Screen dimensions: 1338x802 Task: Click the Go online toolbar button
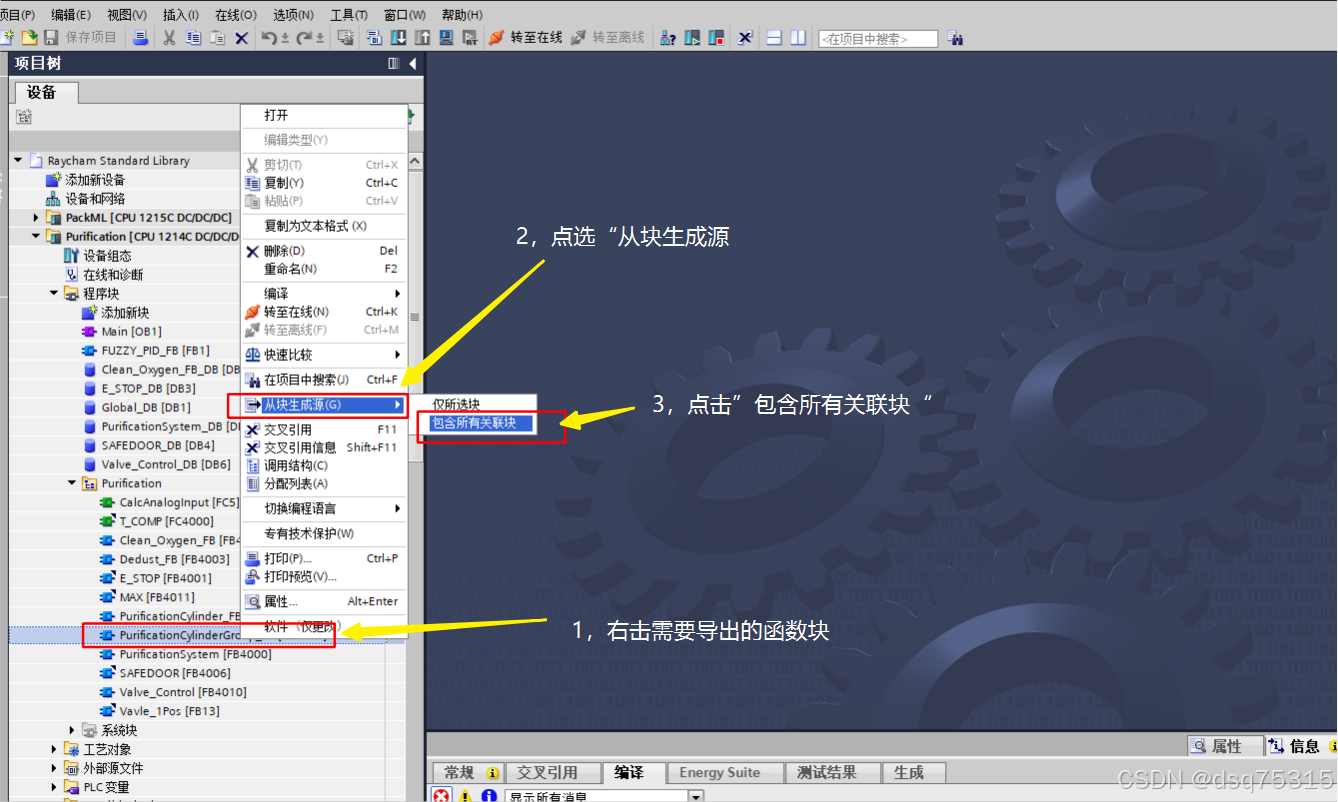click(526, 38)
